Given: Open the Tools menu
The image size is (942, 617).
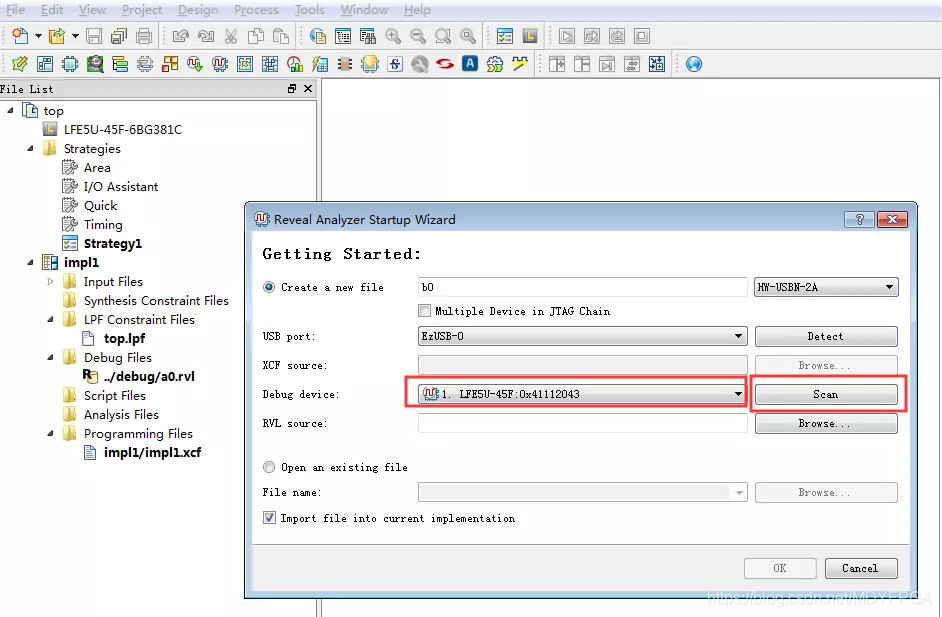Looking at the screenshot, I should 309,10.
